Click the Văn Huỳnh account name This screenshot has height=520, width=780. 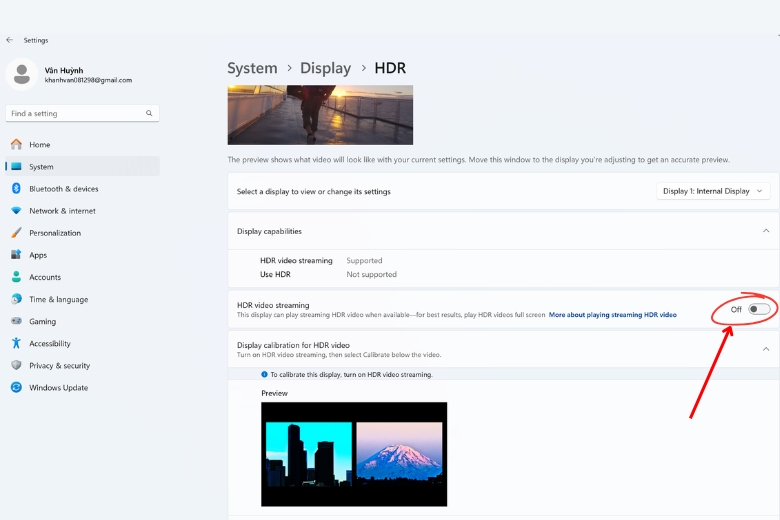click(x=64, y=70)
